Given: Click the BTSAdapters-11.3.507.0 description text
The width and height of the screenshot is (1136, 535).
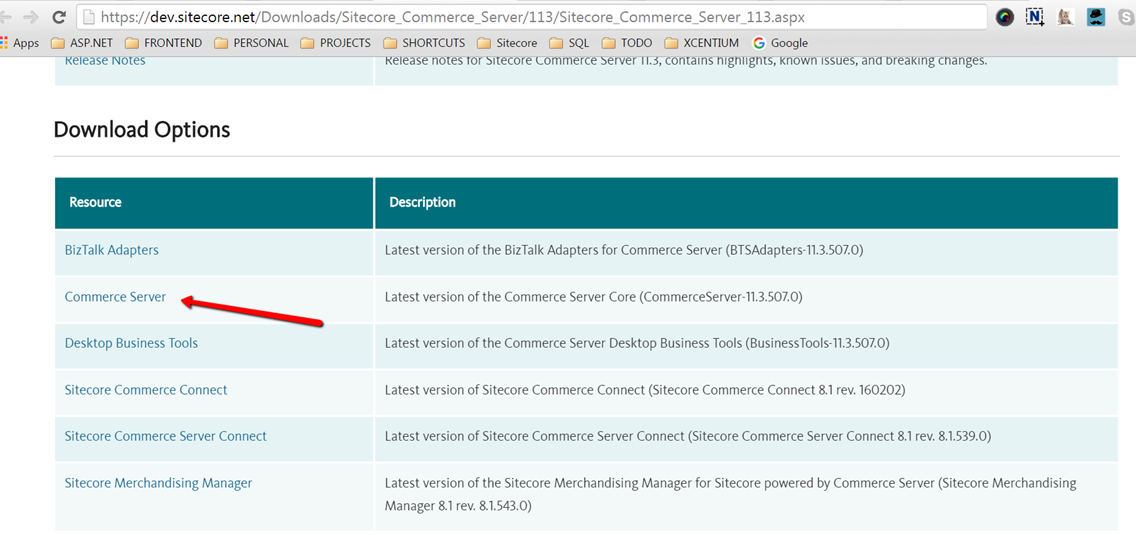Looking at the screenshot, I should 625,250.
